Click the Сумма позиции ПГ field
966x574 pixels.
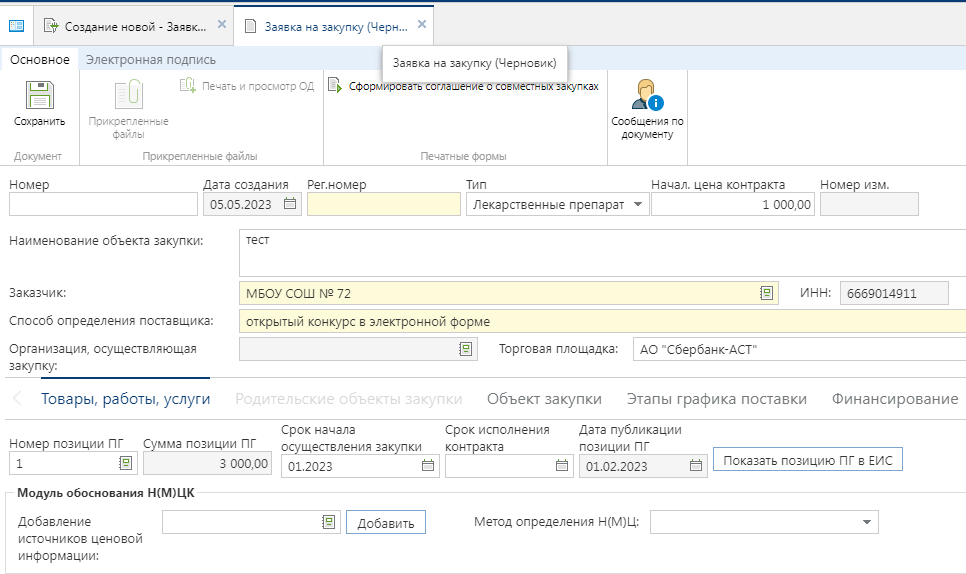click(x=208, y=463)
